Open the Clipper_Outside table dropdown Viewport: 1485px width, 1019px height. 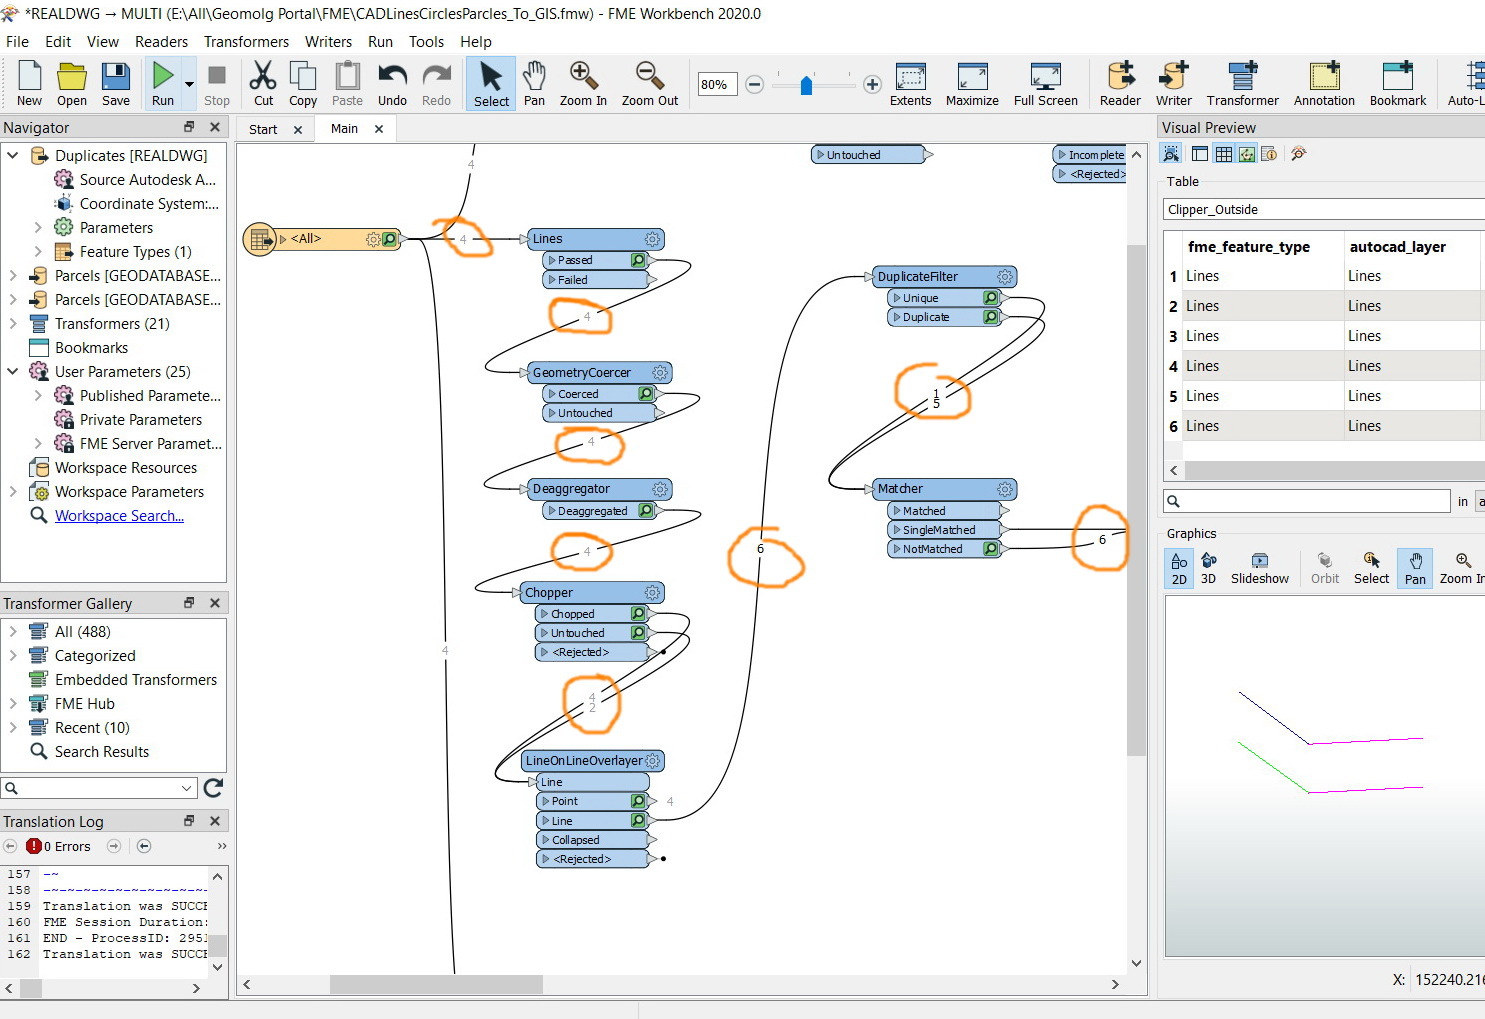(x=1324, y=209)
